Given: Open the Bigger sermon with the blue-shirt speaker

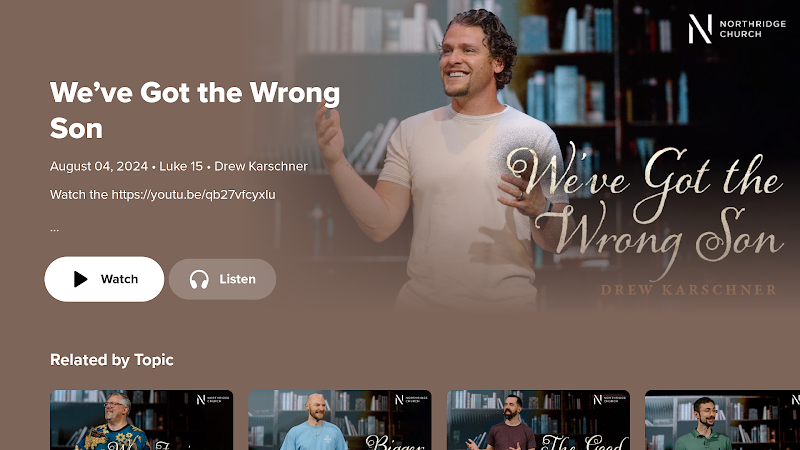Looking at the screenshot, I should point(340,420).
